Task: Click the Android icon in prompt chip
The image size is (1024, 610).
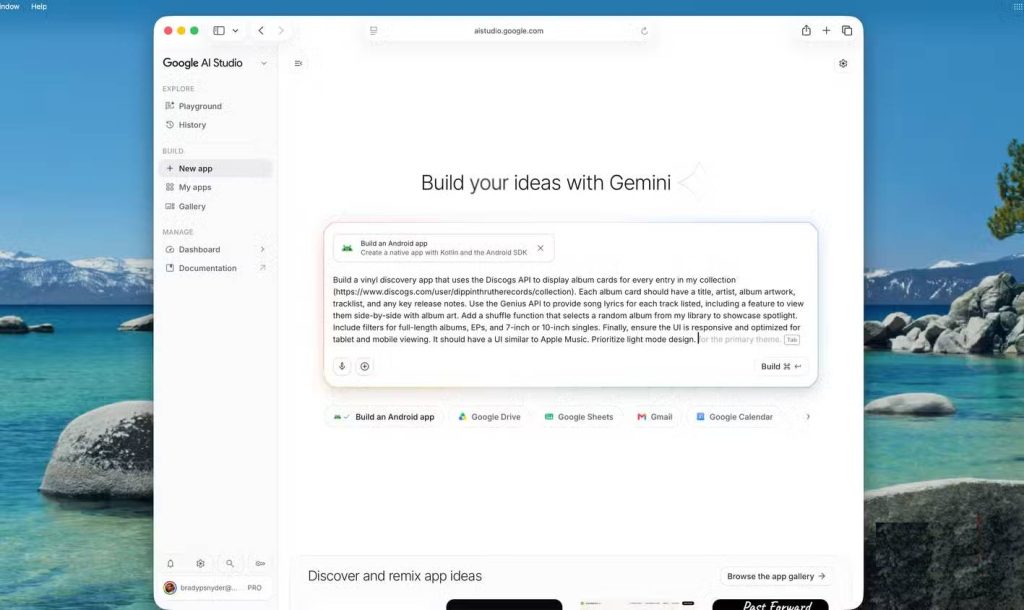Action: [347, 248]
